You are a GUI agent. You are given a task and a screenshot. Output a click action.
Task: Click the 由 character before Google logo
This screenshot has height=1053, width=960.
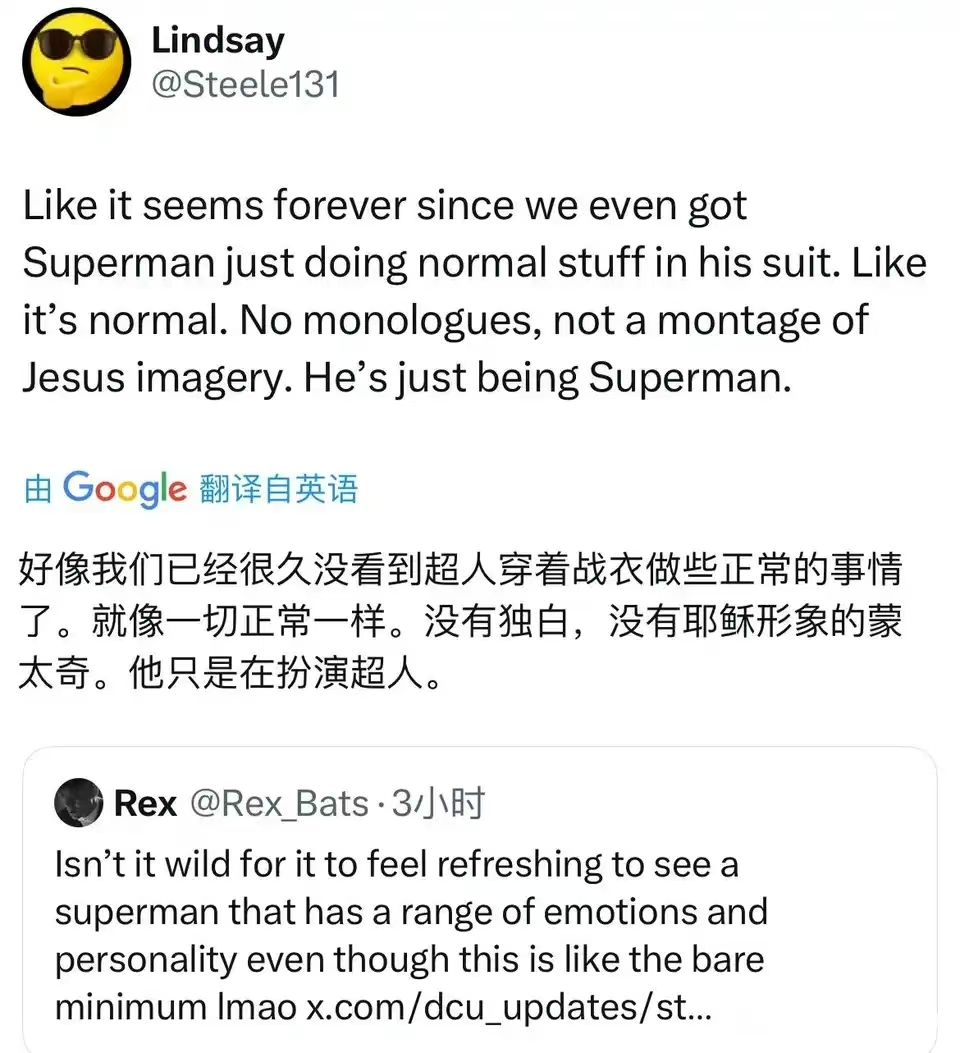pos(37,489)
